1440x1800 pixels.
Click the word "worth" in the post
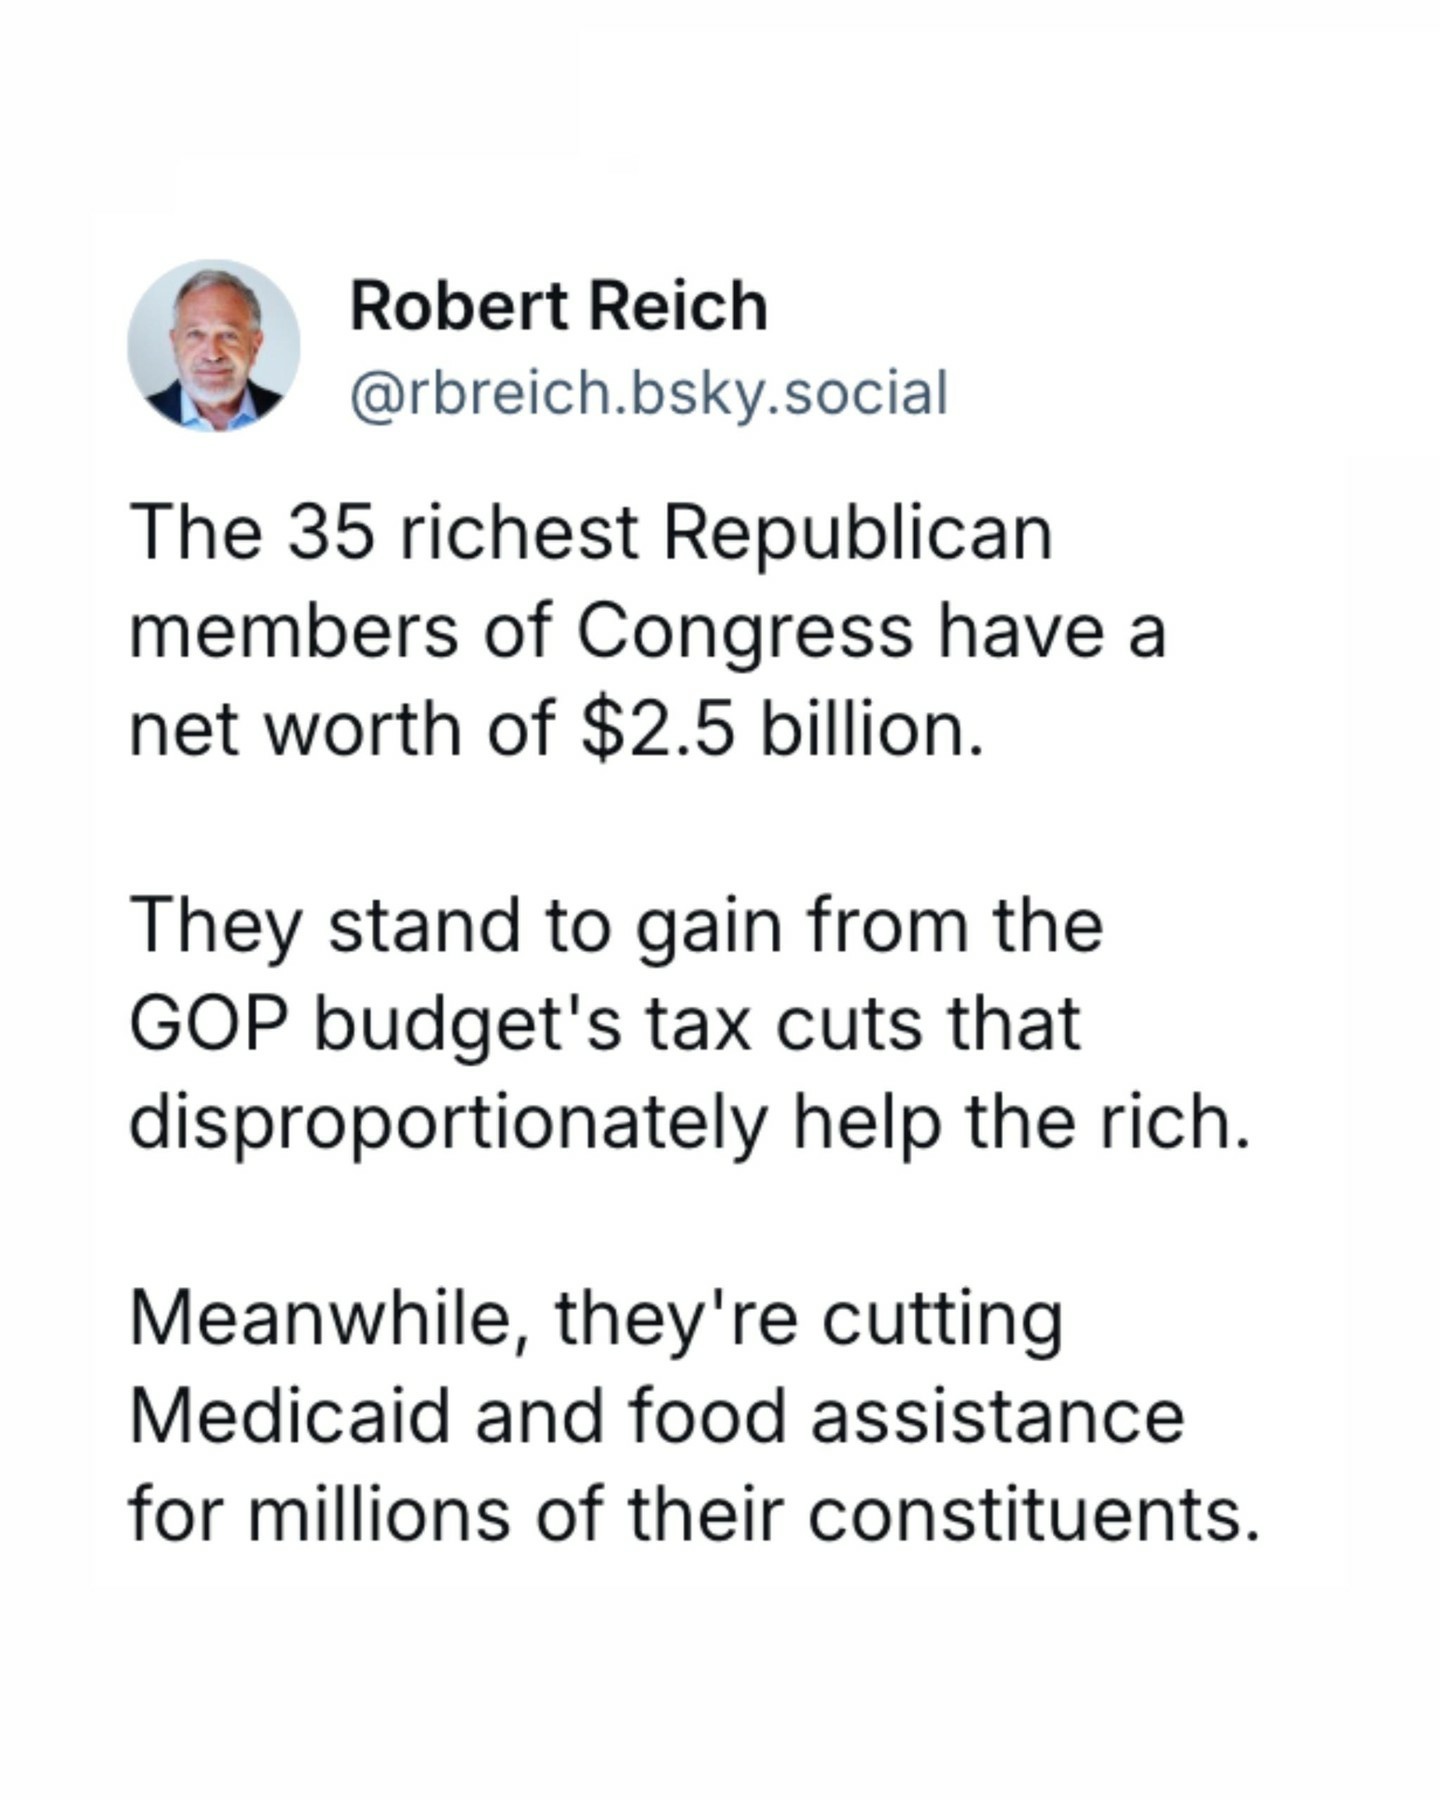(x=364, y=730)
